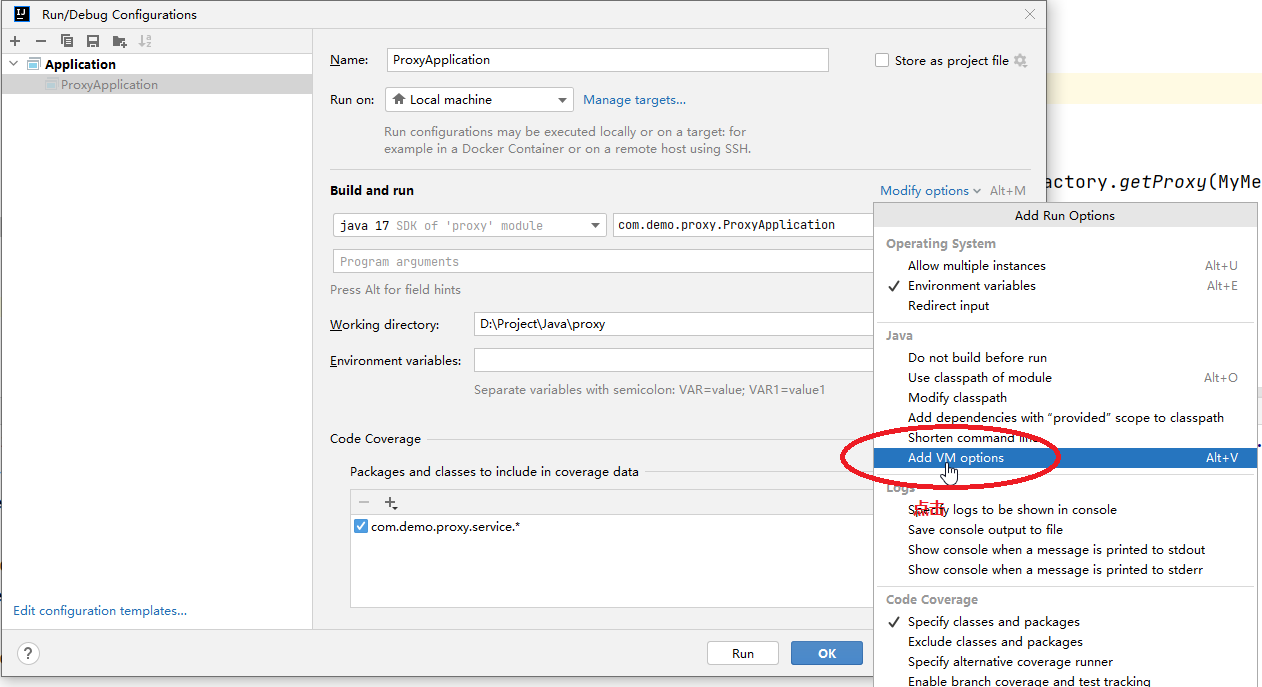The width and height of the screenshot is (1262, 687).
Task: Select Add VM options menu item
Action: pos(955,458)
